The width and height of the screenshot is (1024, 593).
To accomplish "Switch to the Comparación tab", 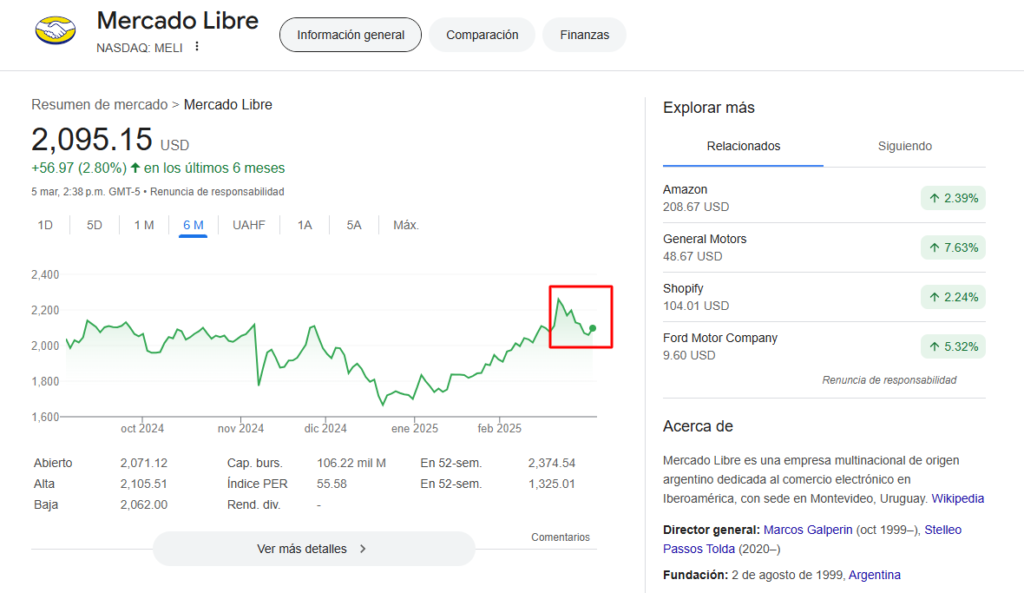I will click(x=482, y=35).
